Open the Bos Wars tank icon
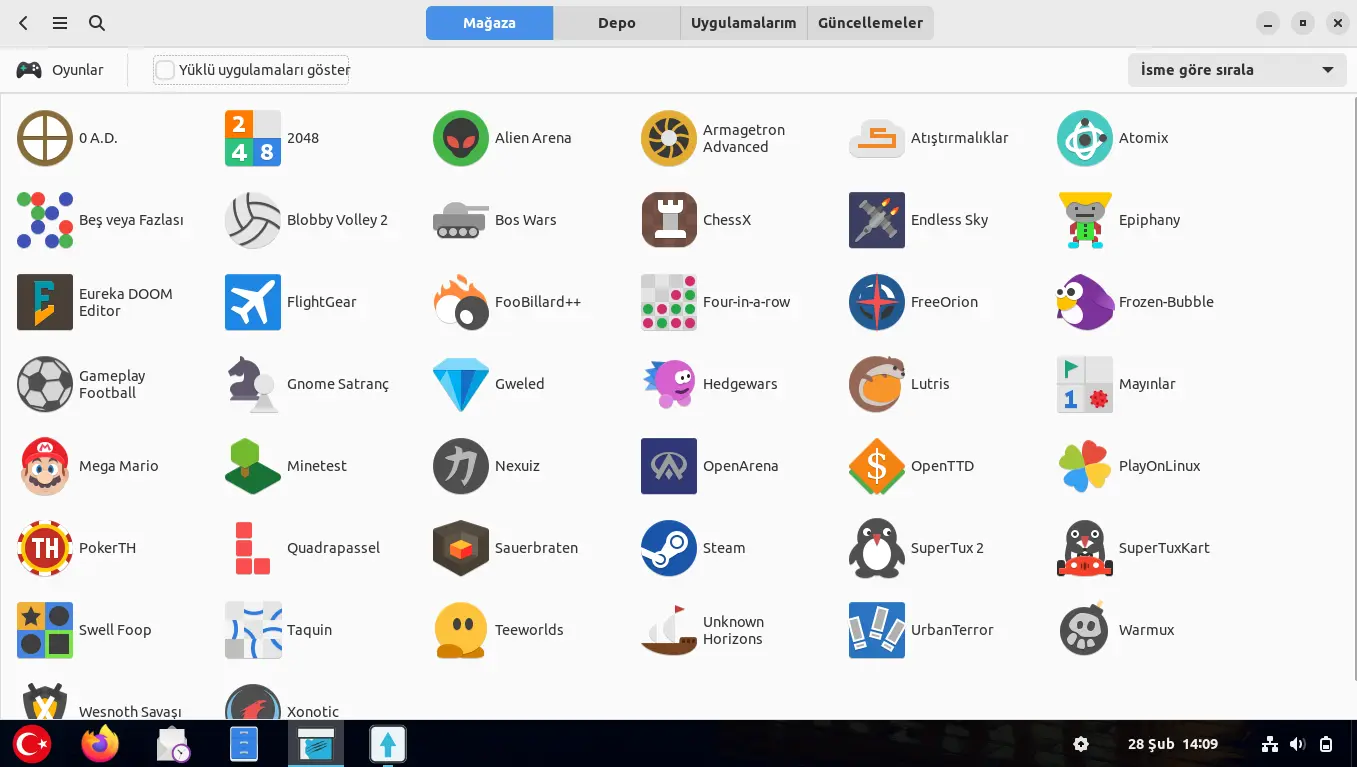 tap(461, 220)
